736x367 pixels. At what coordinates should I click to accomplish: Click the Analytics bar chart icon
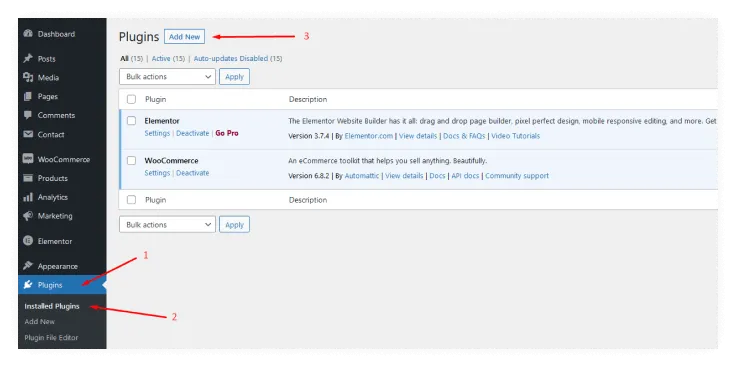pos(28,197)
